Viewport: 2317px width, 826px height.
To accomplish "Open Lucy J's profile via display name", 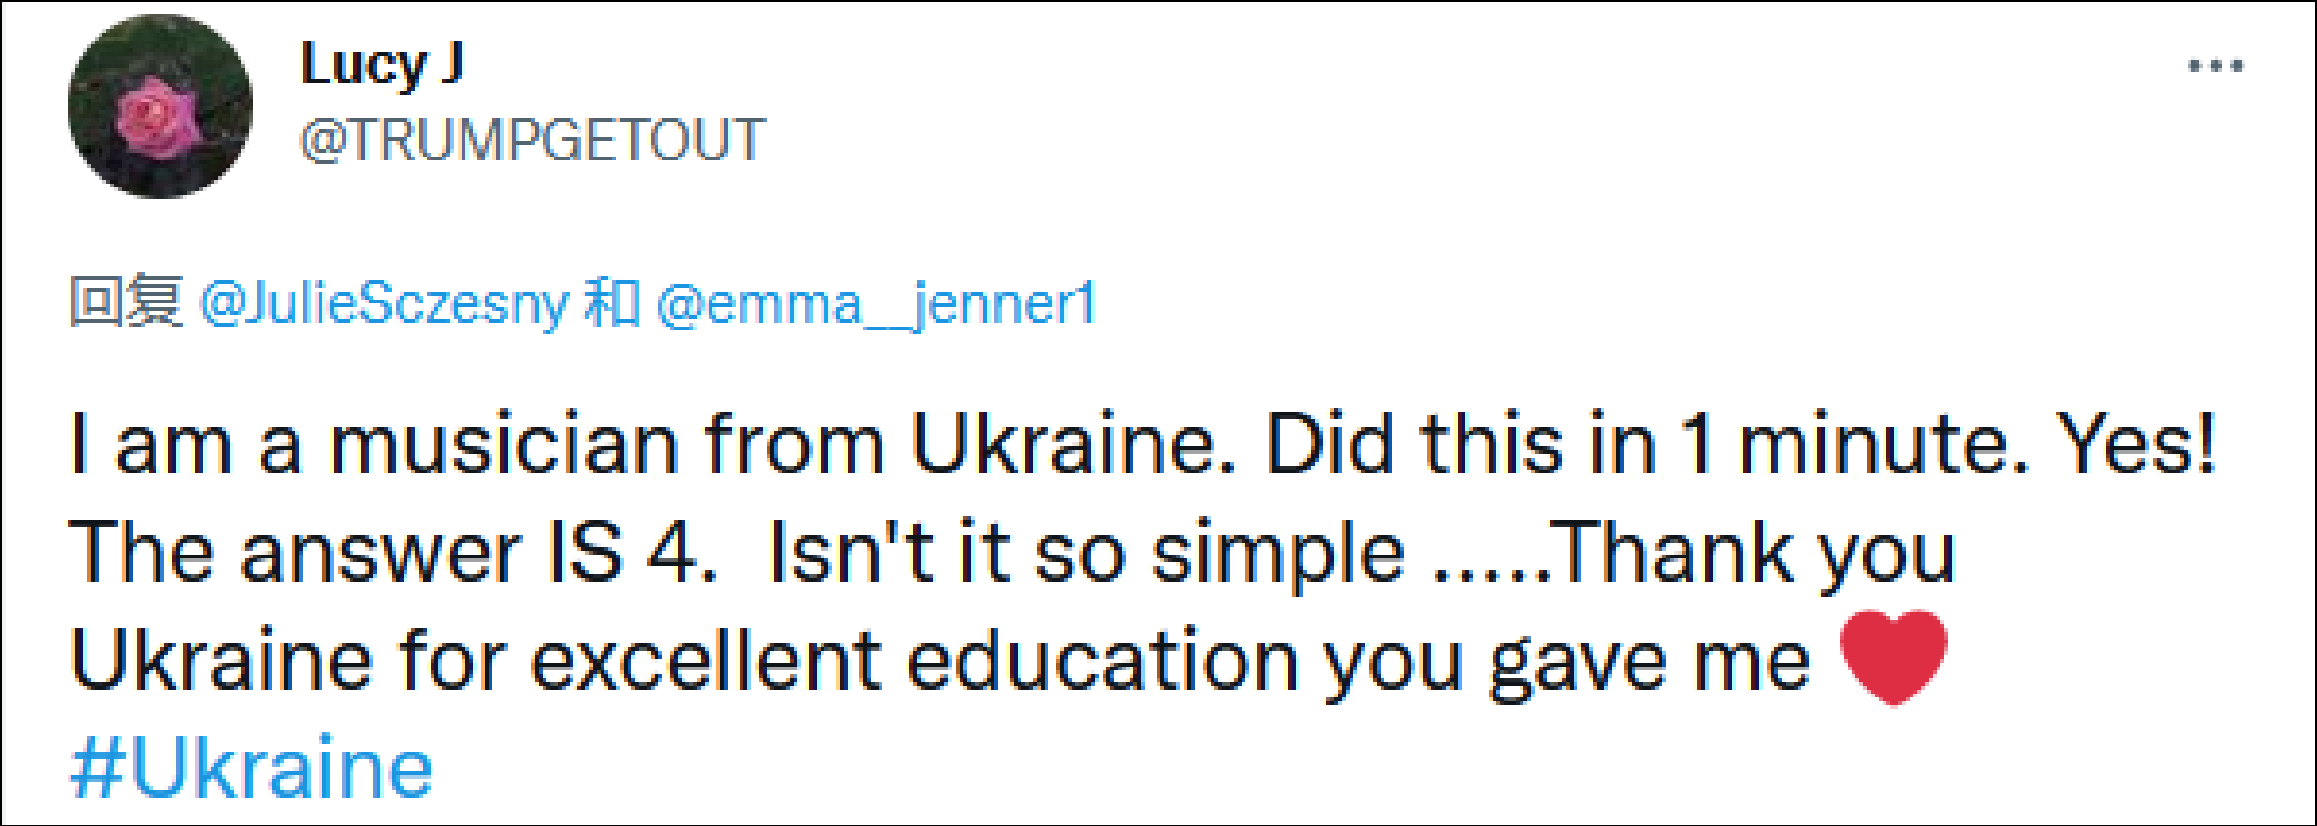I will [382, 65].
